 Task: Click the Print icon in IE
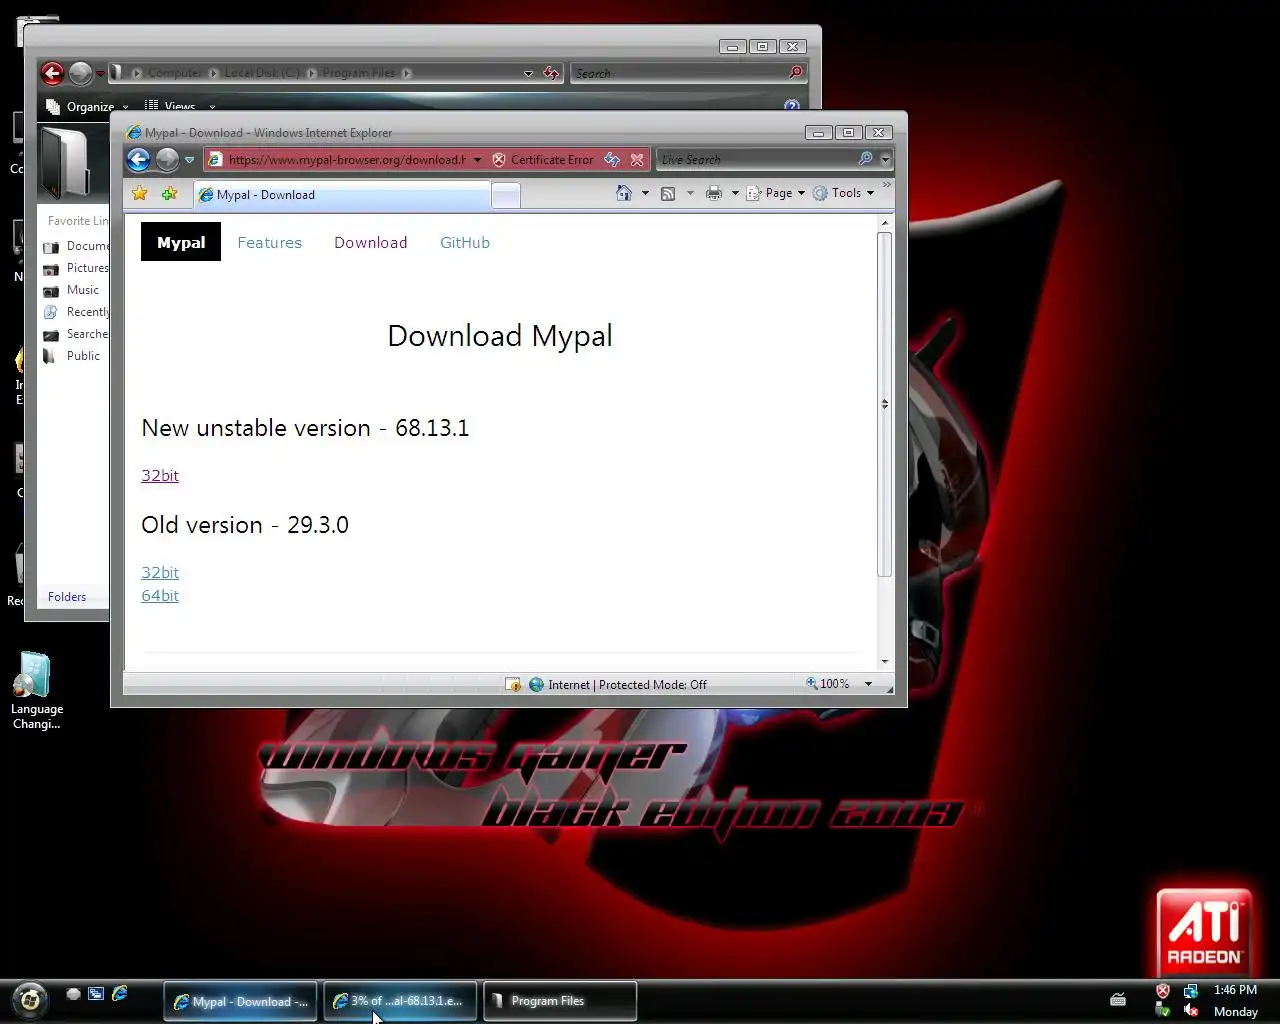714,193
